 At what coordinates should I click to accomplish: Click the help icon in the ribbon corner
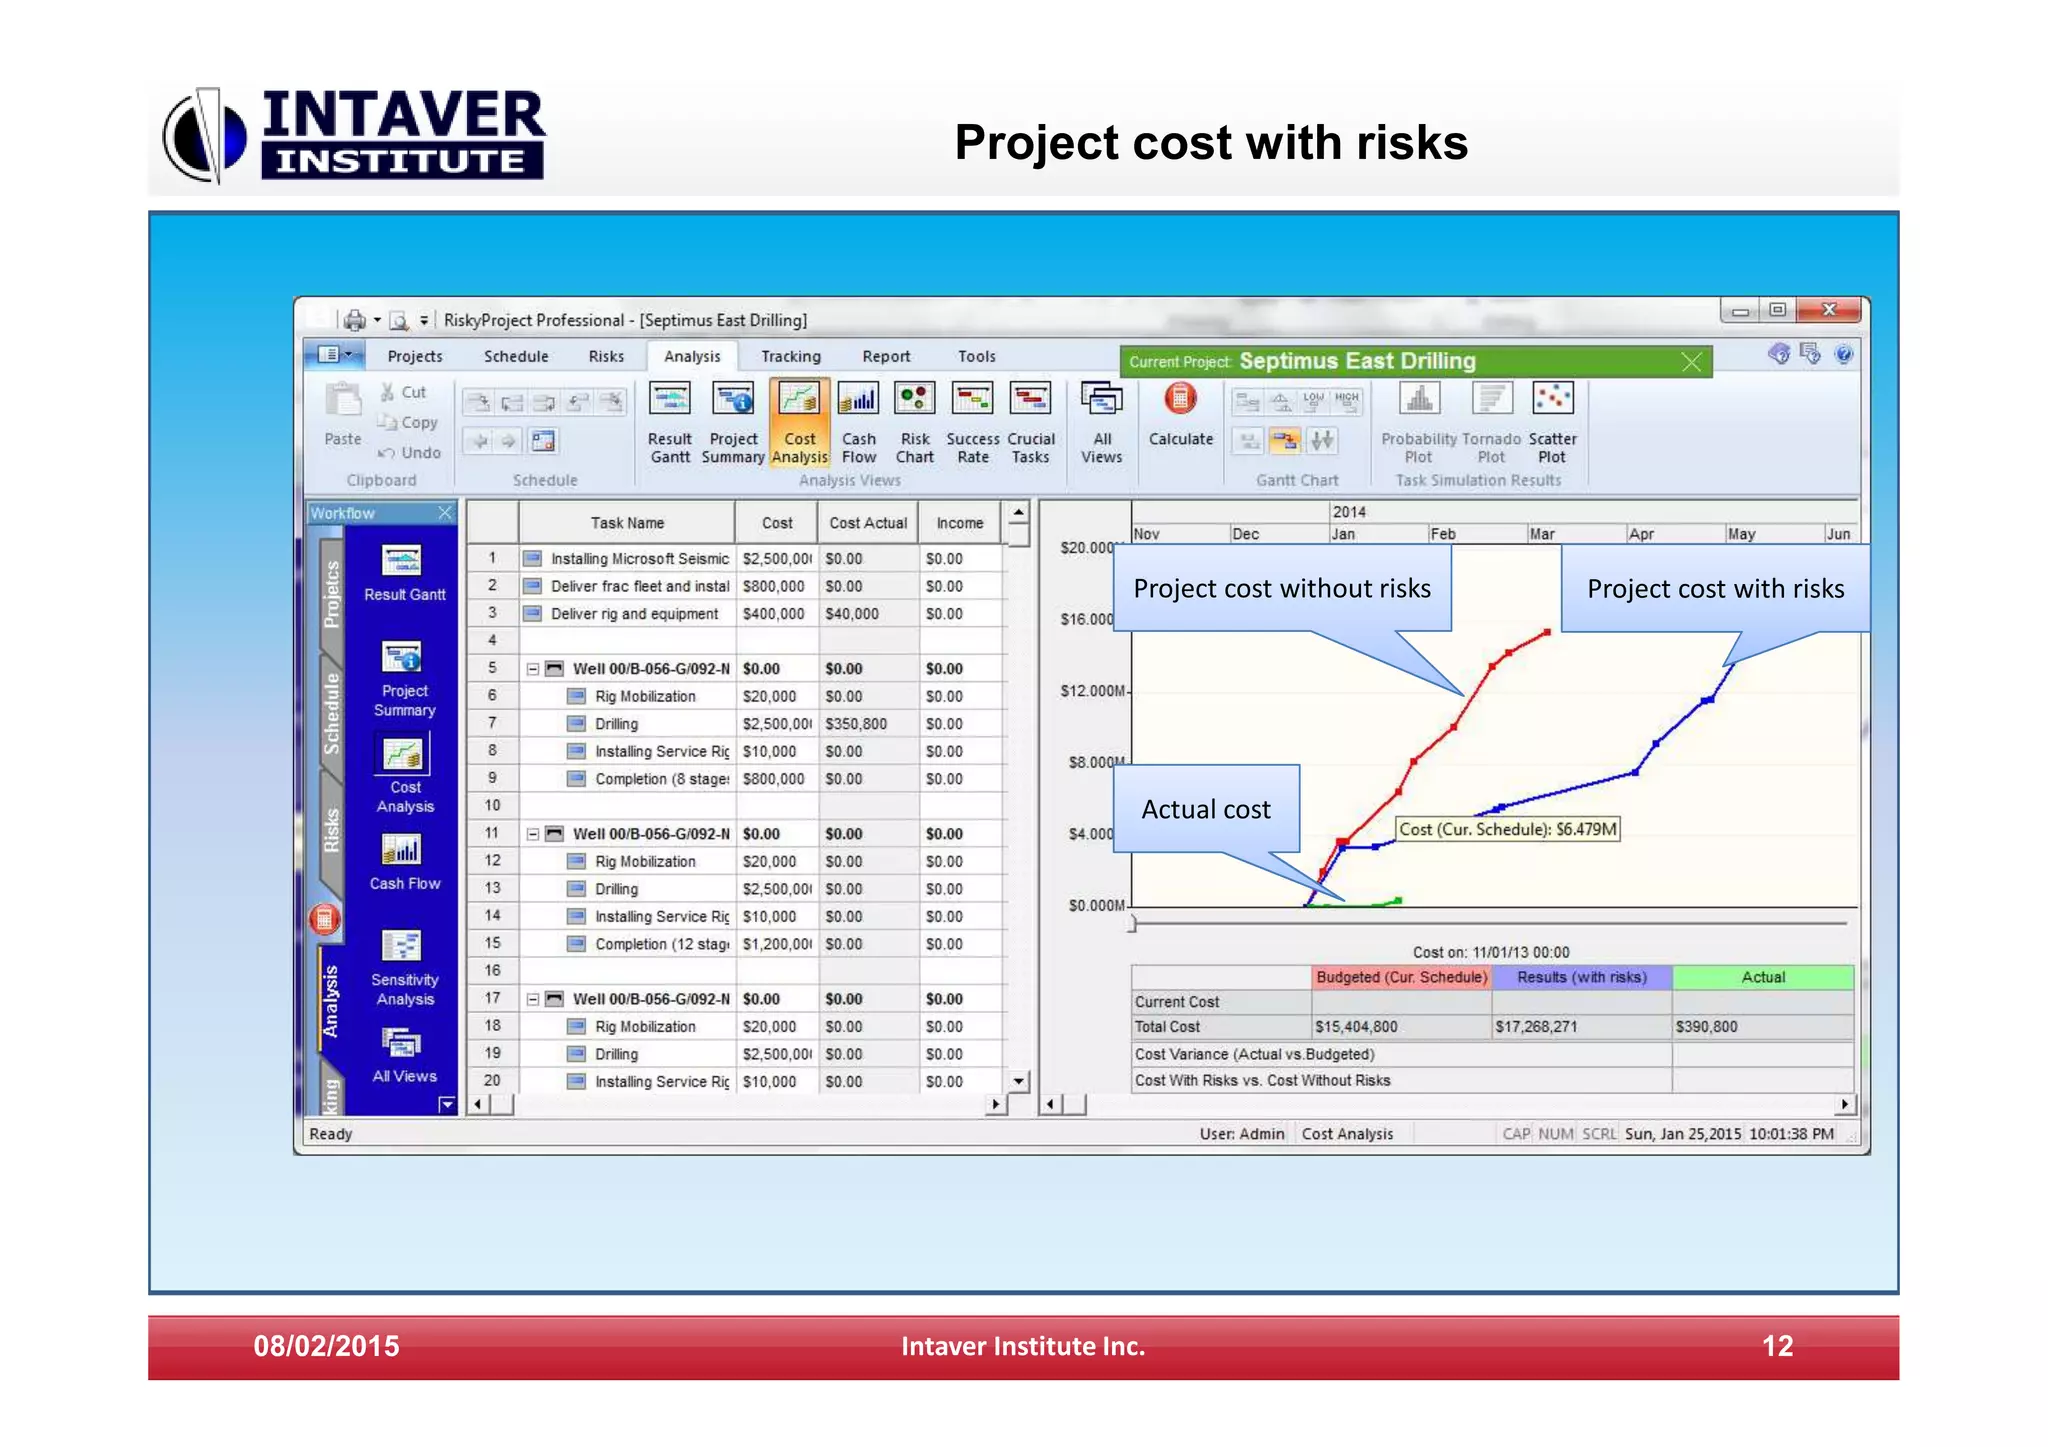pyautogui.click(x=1843, y=354)
